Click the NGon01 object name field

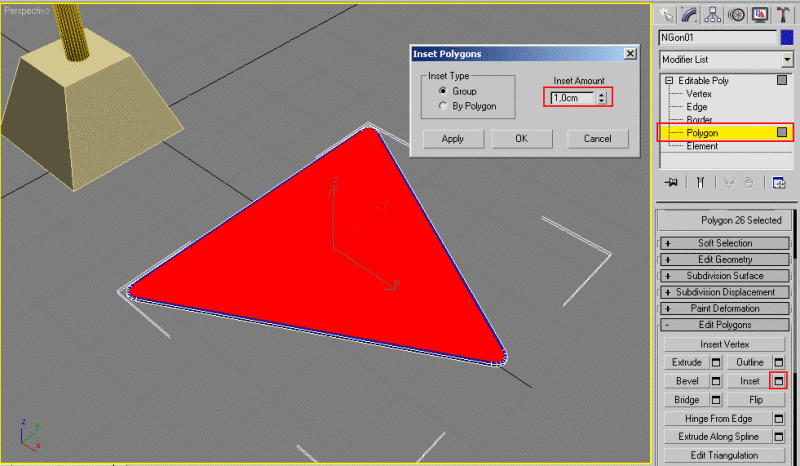(717, 37)
